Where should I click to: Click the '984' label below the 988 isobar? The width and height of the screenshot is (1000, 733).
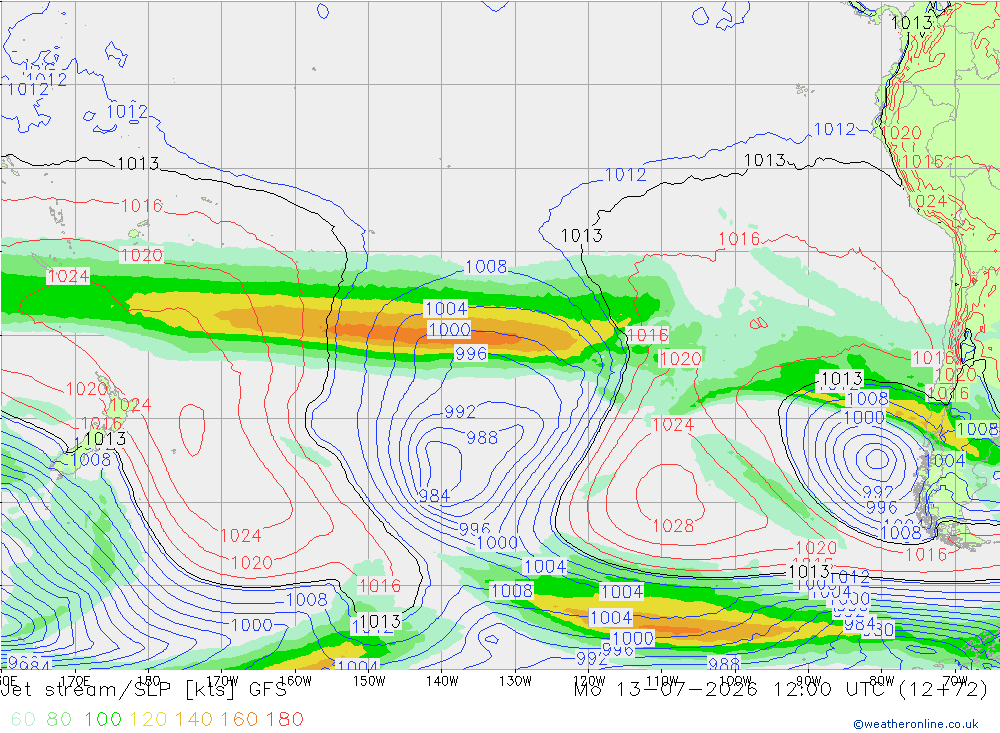click(x=434, y=496)
